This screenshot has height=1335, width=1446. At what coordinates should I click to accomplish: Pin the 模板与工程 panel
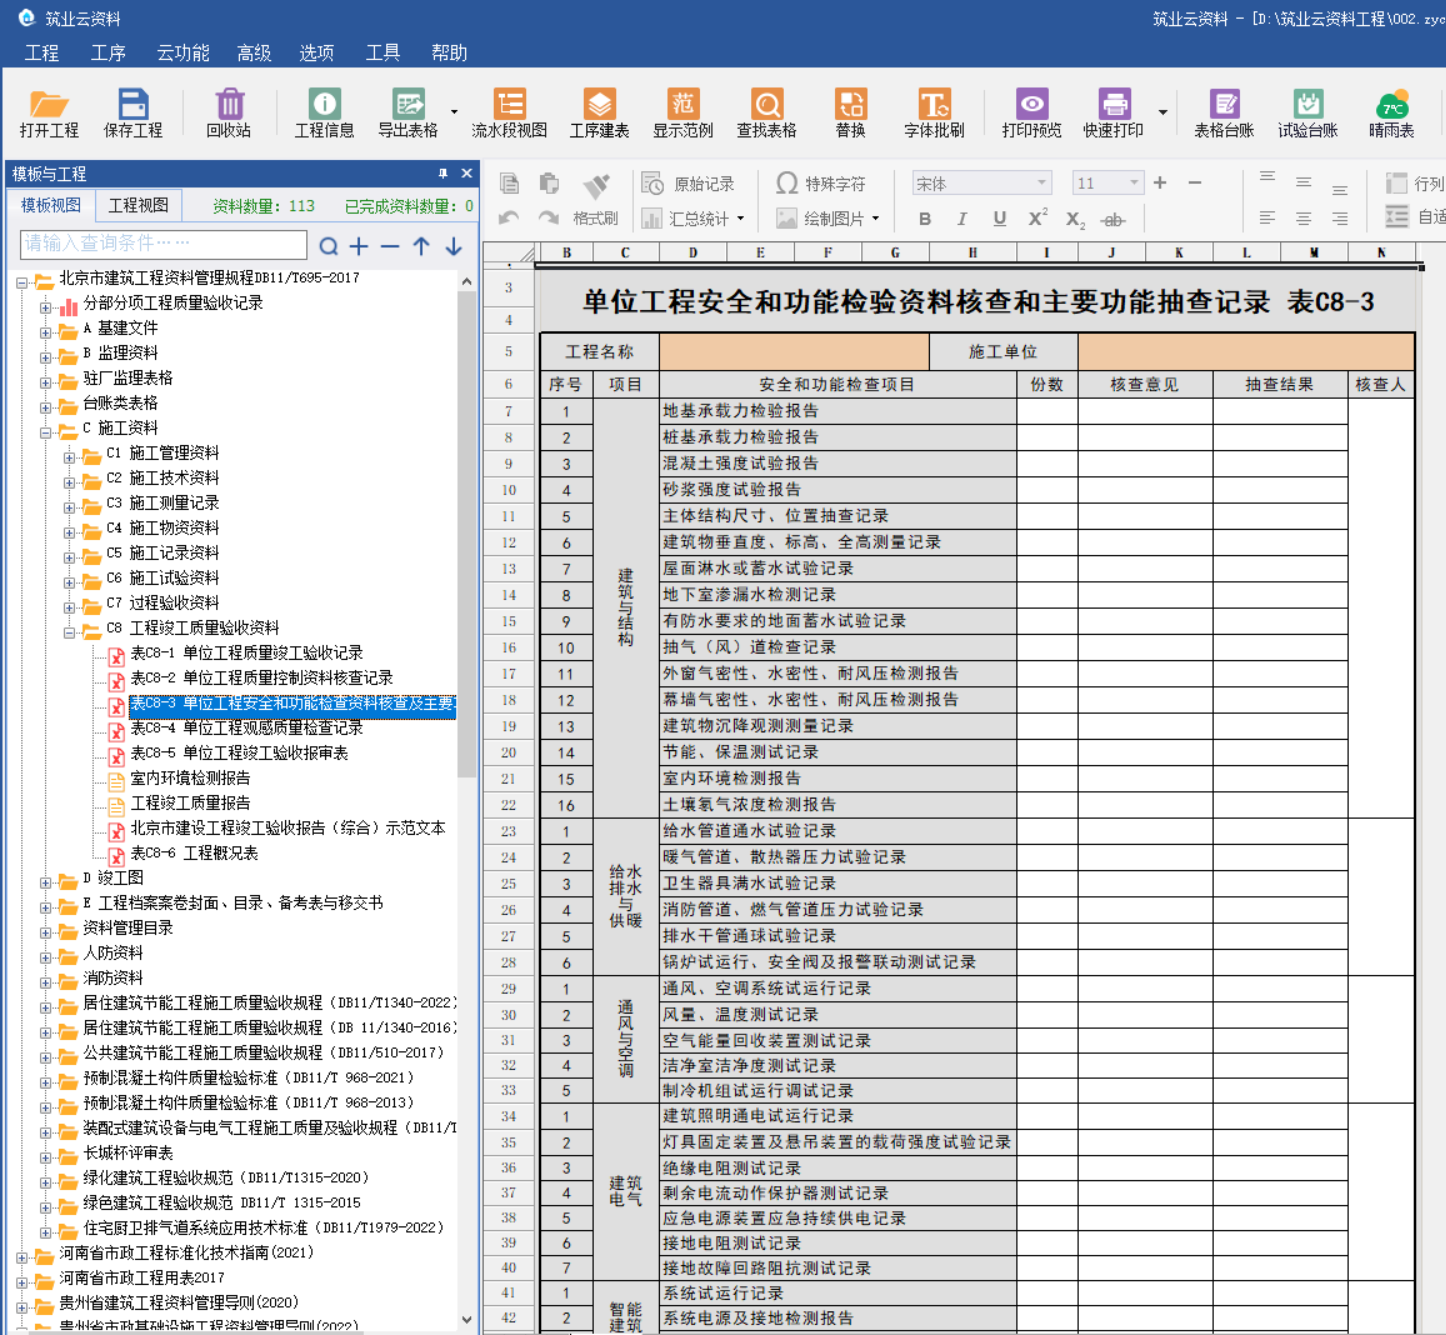tap(443, 174)
